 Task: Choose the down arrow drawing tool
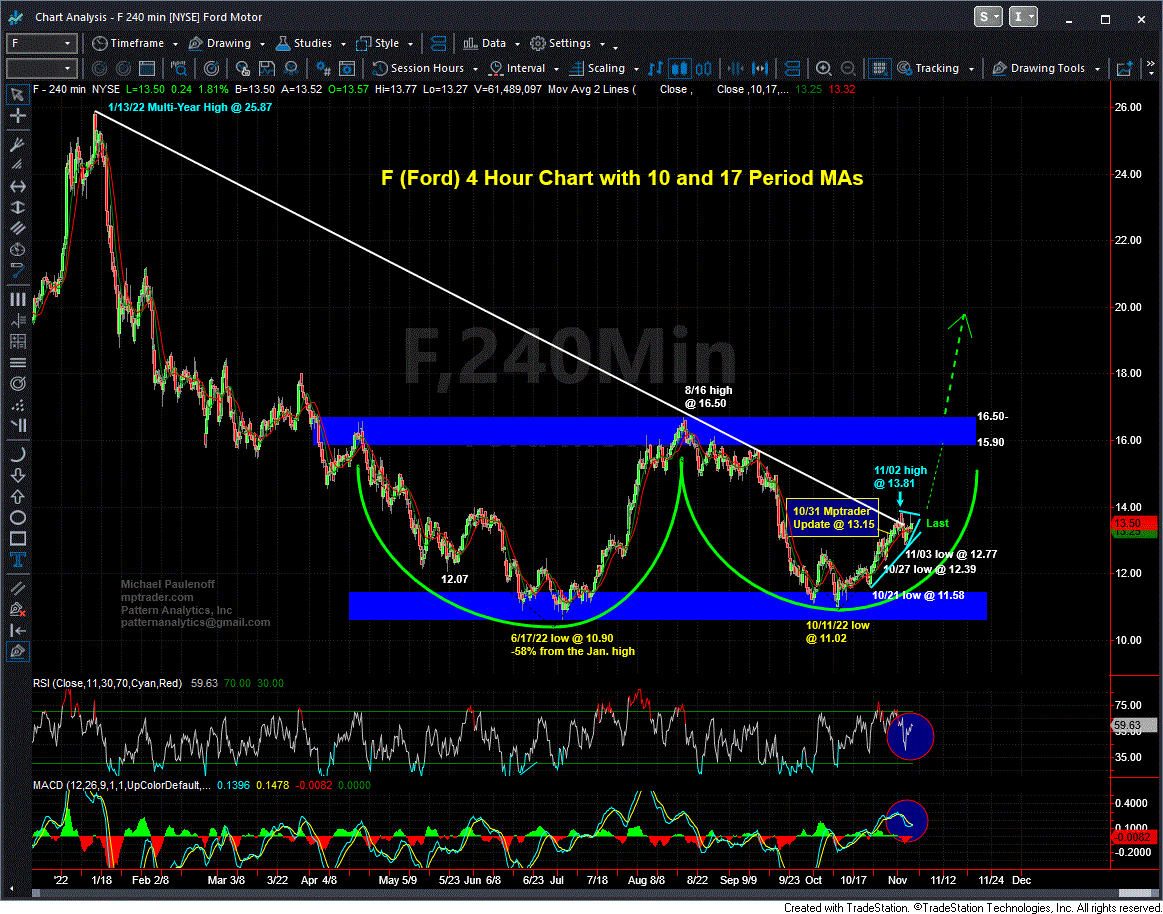coord(17,476)
